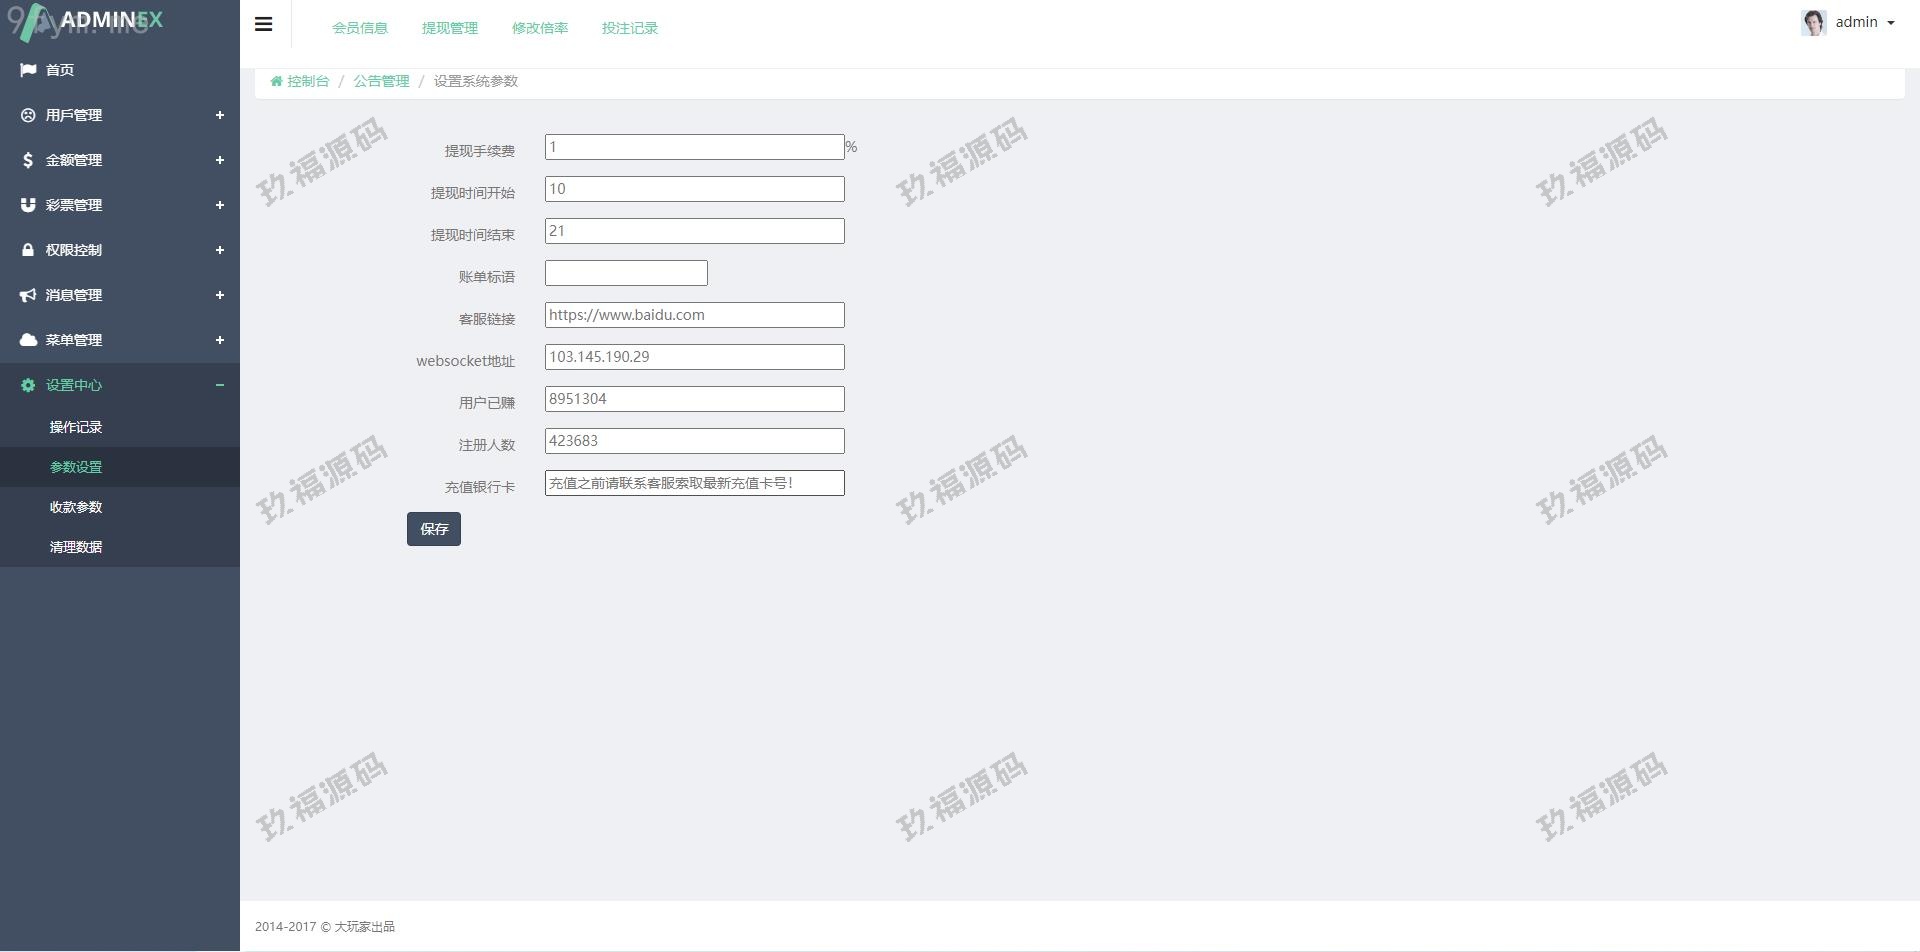Open the 提现管理 top navigation tab
1920x952 pixels.
coord(450,28)
